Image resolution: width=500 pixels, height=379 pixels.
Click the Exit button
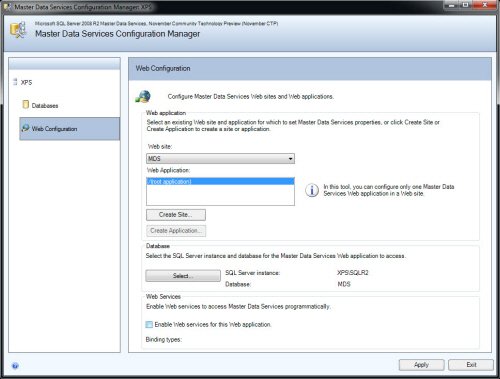click(471, 365)
